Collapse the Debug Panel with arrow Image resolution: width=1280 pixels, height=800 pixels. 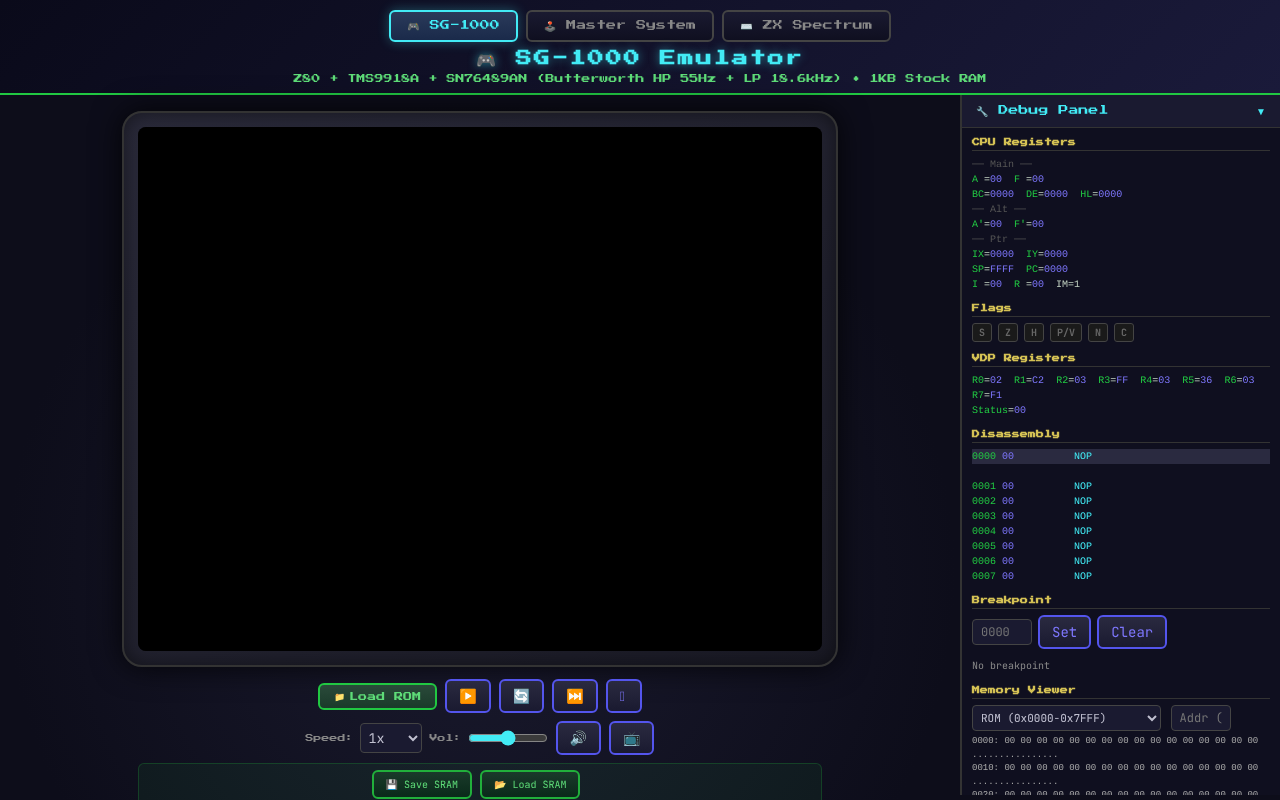click(1261, 111)
